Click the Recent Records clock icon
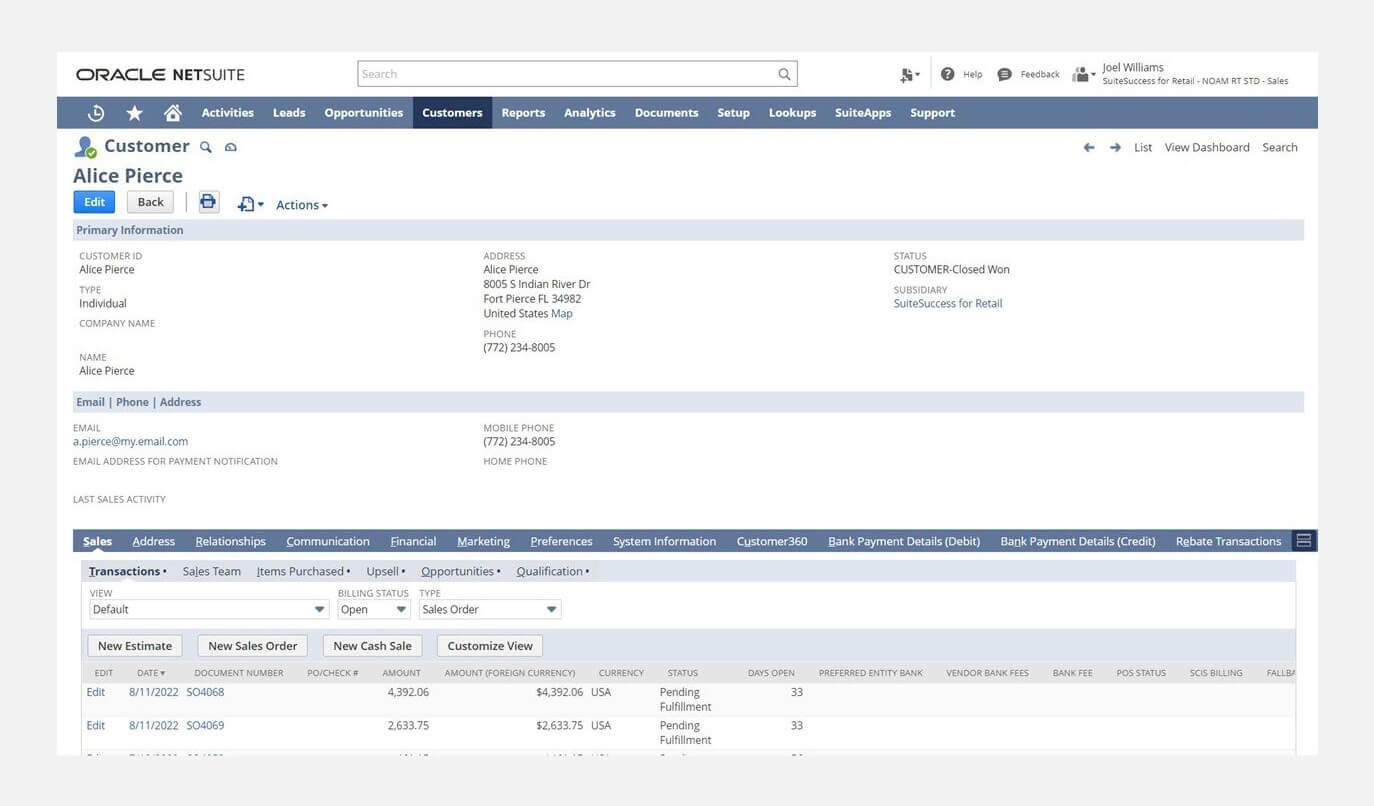This screenshot has height=806, width=1374. point(97,113)
